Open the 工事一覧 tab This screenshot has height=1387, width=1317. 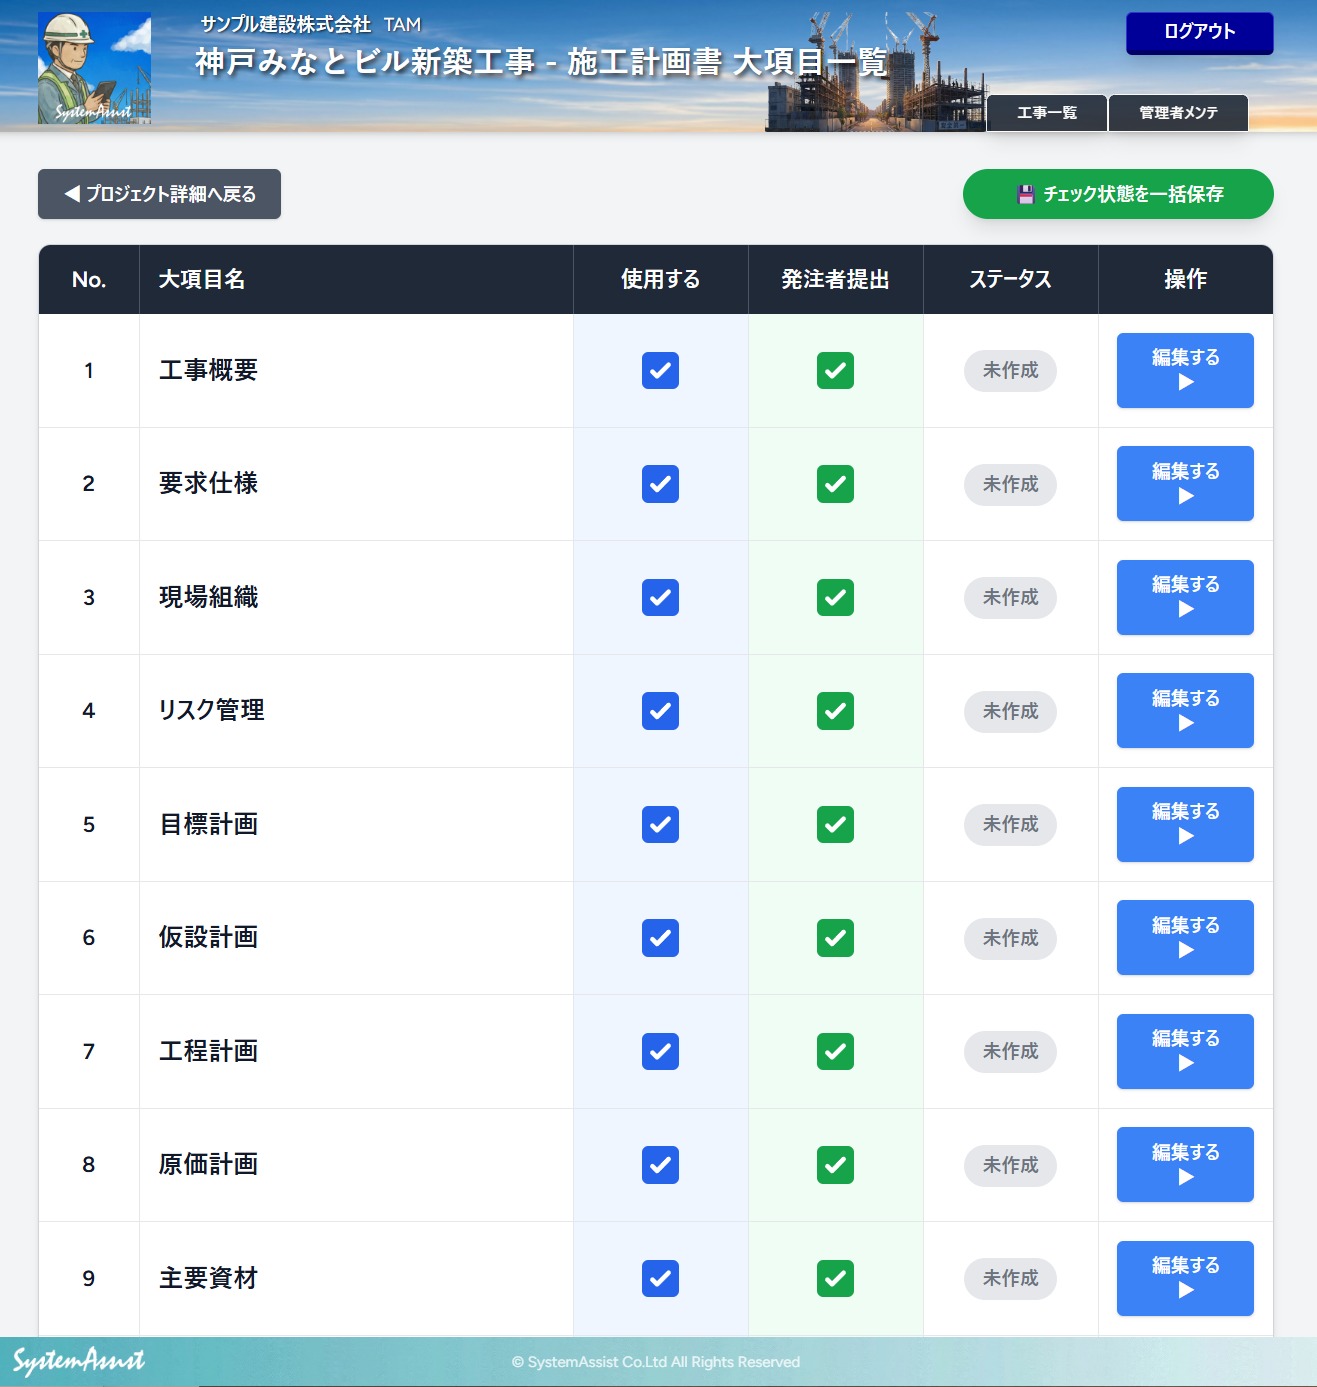pyautogui.click(x=1046, y=113)
